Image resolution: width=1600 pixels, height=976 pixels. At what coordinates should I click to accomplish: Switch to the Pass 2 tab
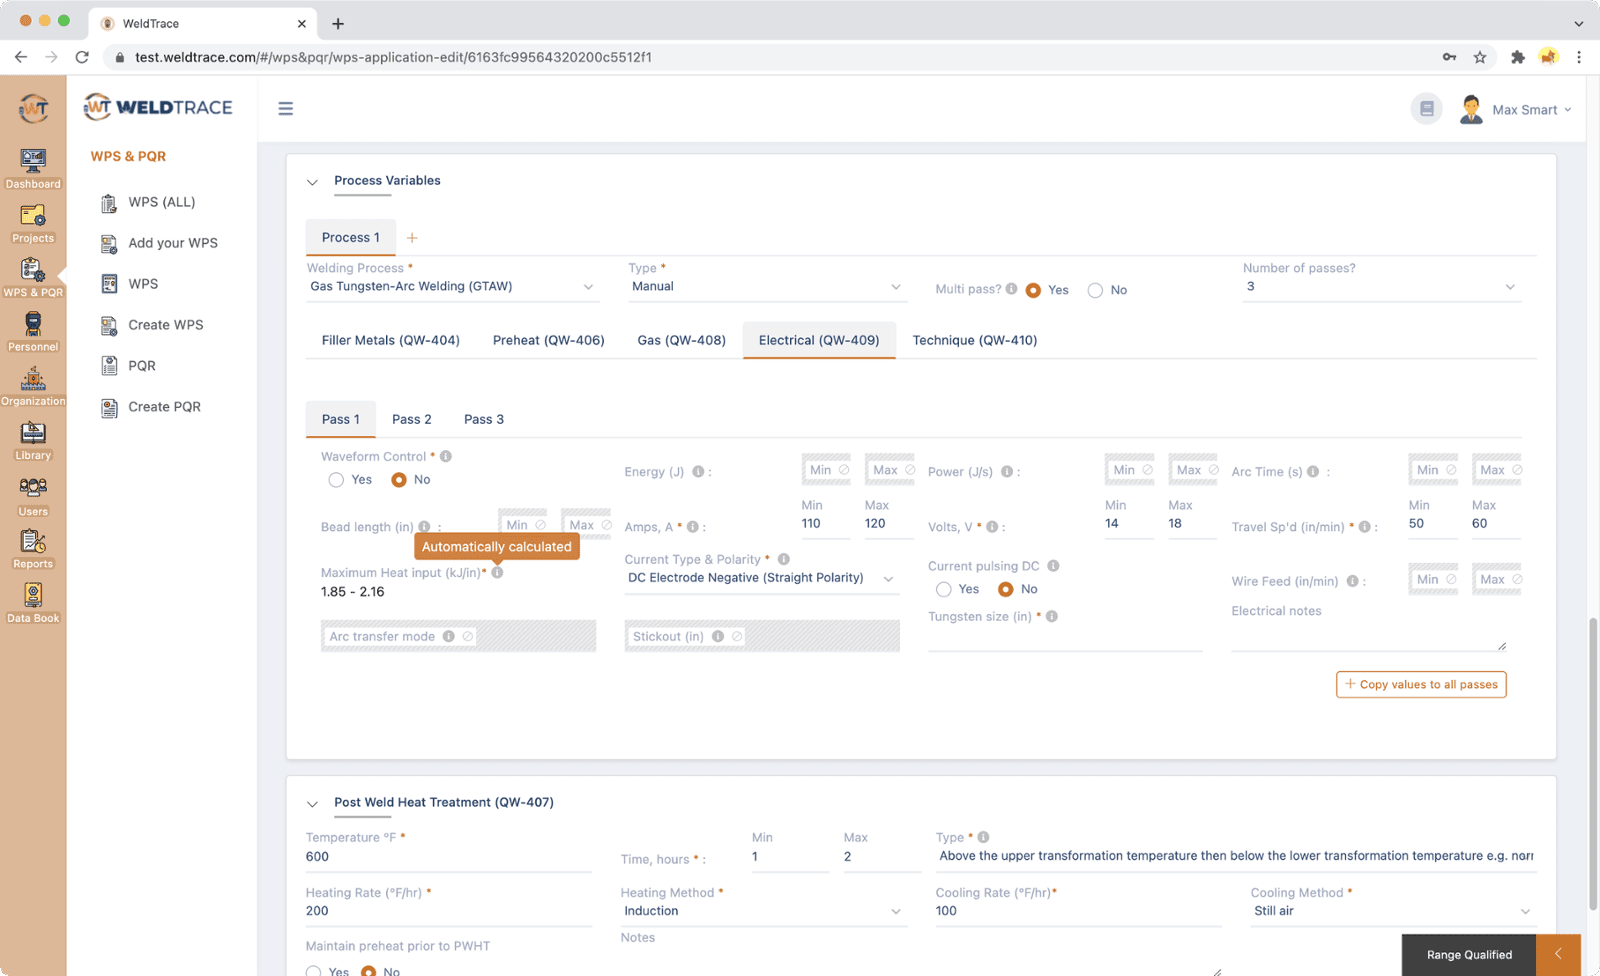(412, 419)
